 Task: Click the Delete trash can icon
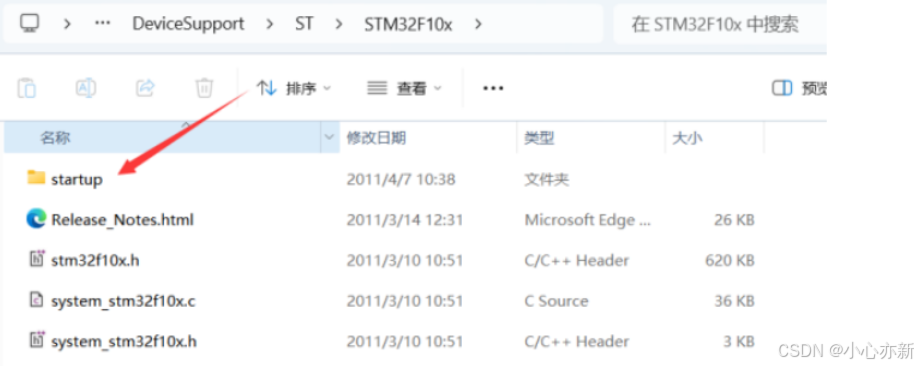point(204,88)
